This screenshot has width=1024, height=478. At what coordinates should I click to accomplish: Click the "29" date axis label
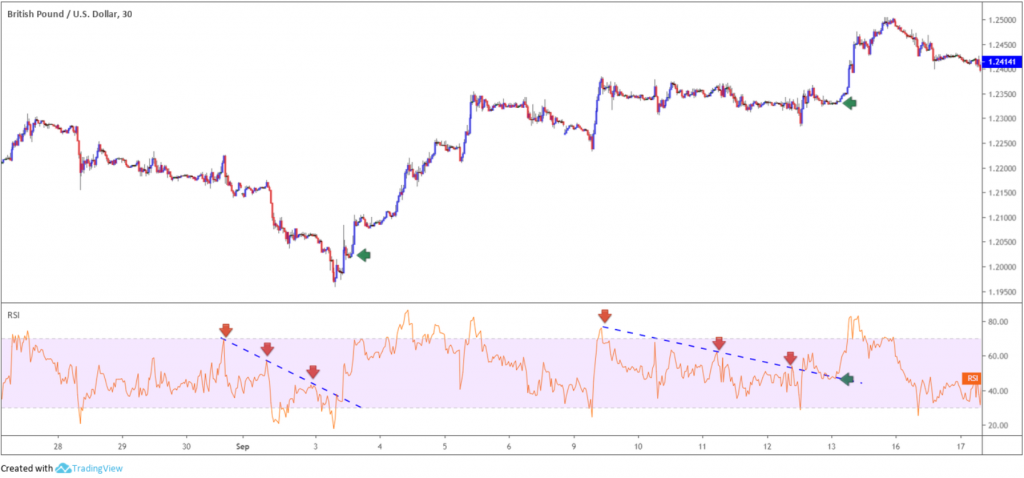tap(122, 447)
